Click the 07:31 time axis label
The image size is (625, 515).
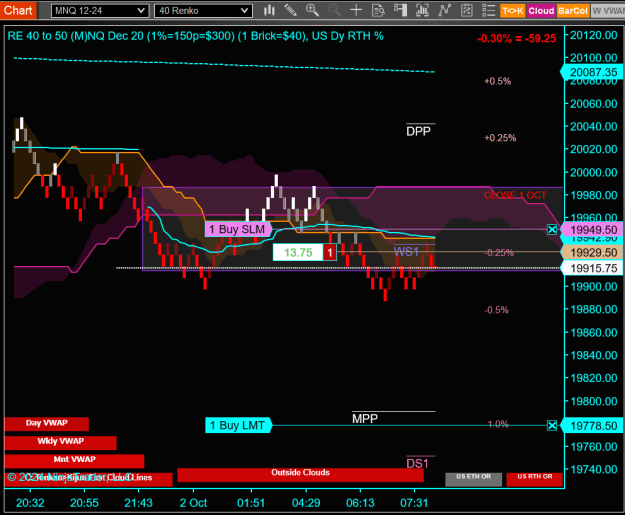click(x=414, y=503)
